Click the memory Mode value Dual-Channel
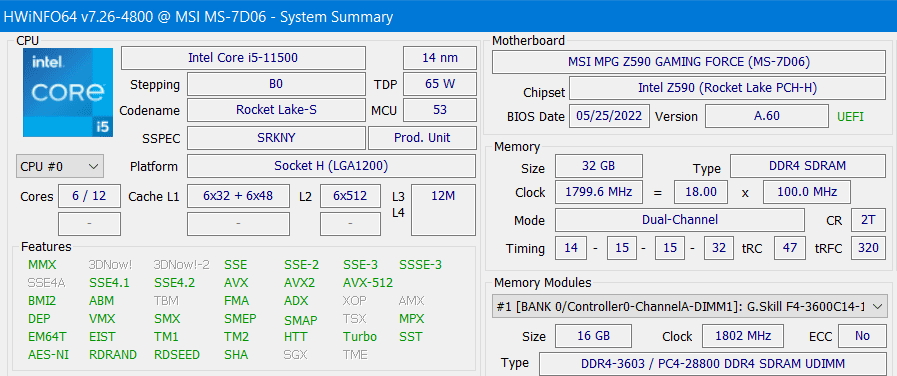Viewport: 897px width, 376px height. point(680,220)
